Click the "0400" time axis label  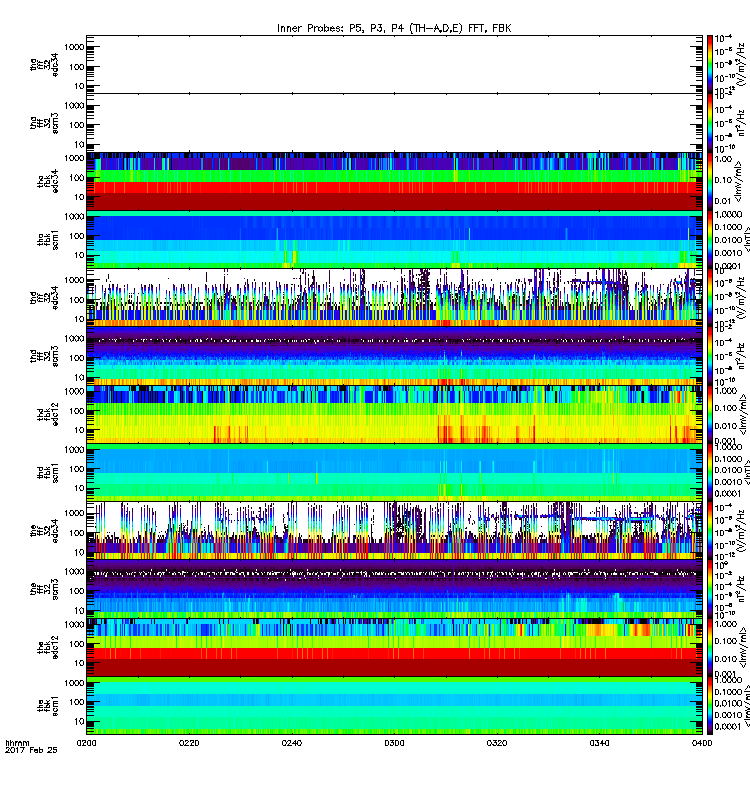click(702, 743)
